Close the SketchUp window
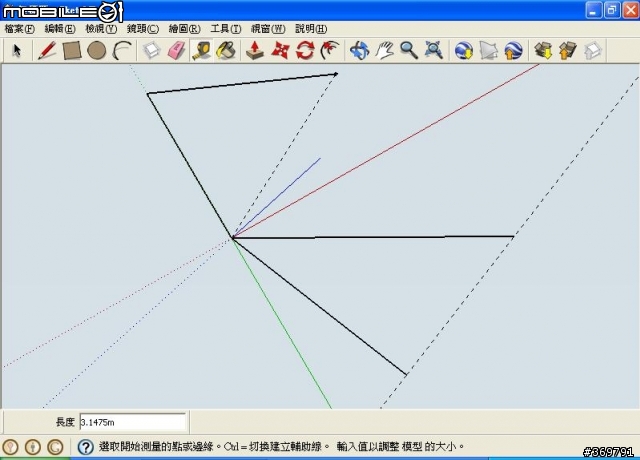The height and width of the screenshot is (460, 640). tap(630, 10)
